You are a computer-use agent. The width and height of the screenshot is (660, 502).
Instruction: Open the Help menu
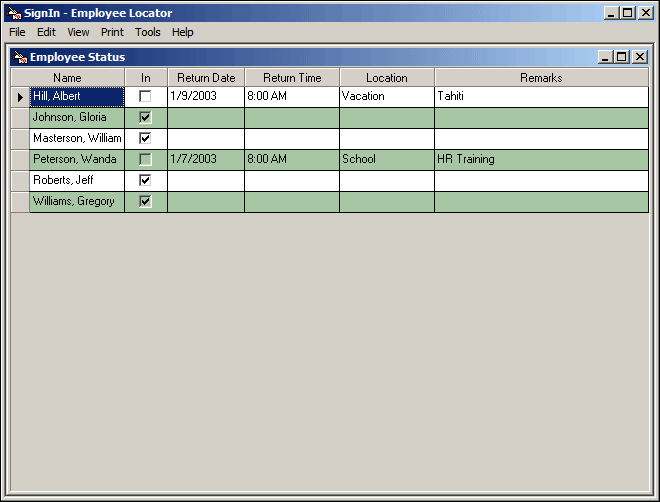(183, 32)
